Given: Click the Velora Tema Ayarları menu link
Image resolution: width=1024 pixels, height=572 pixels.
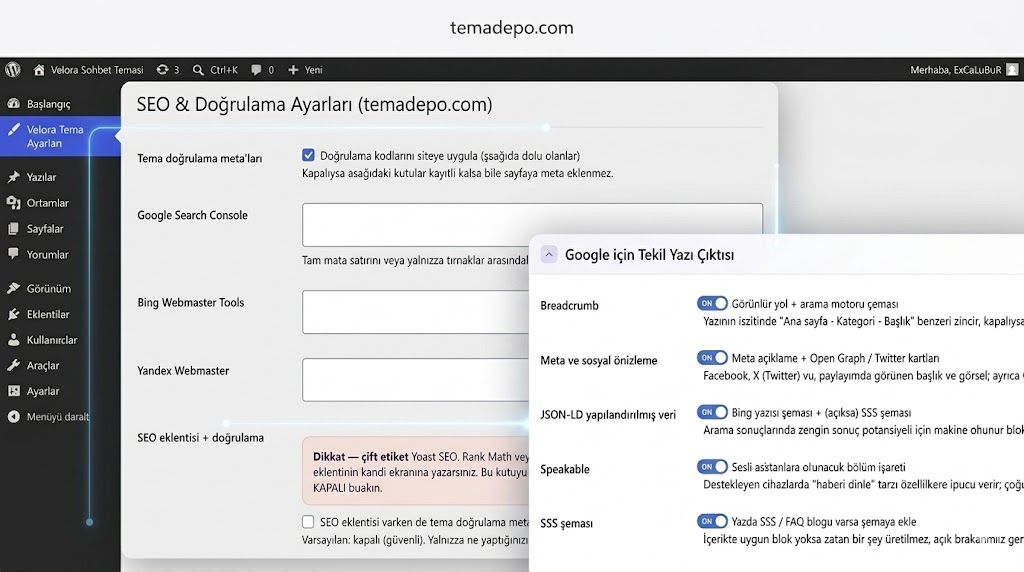Looking at the screenshot, I should (x=55, y=136).
